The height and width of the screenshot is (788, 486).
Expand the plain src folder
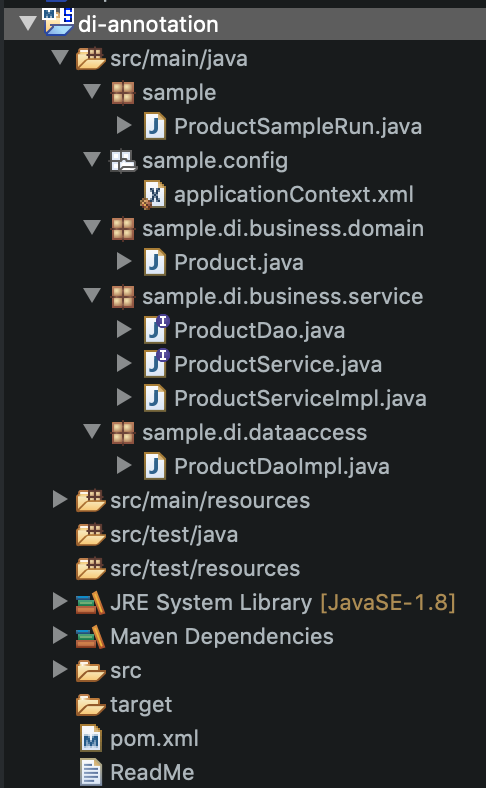[60, 669]
